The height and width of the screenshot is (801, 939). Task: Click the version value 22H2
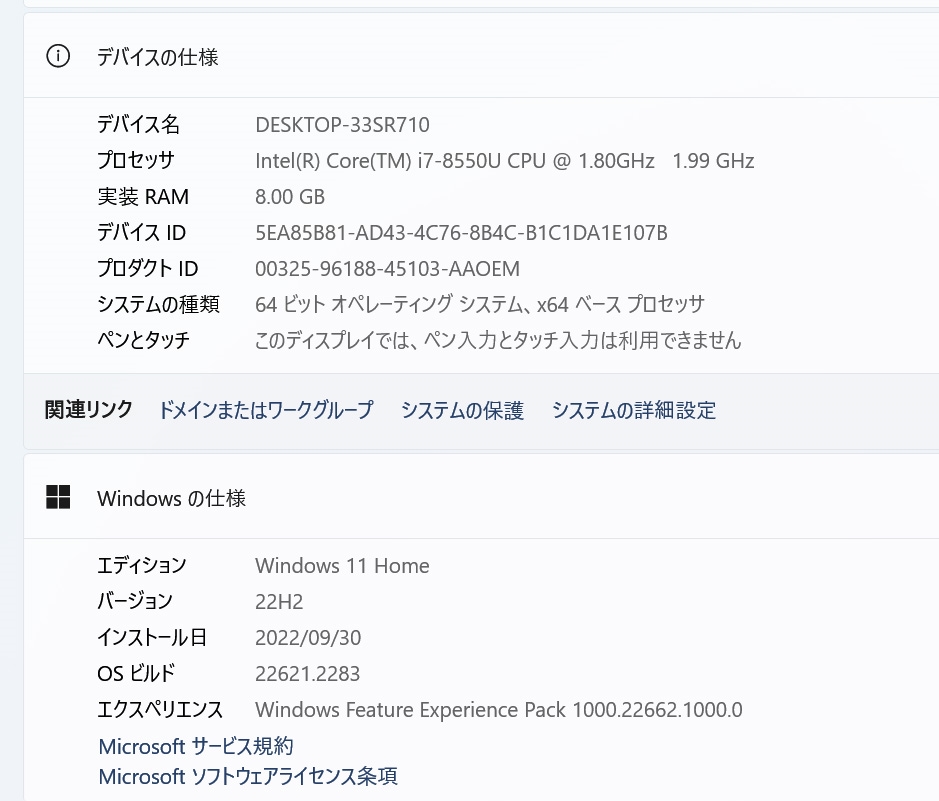point(279,602)
